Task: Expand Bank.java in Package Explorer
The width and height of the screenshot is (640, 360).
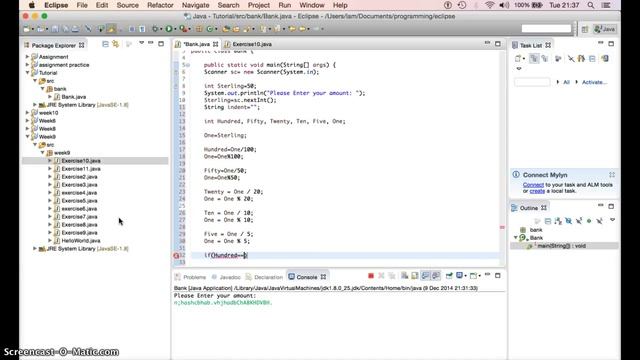Action: [x=50, y=97]
